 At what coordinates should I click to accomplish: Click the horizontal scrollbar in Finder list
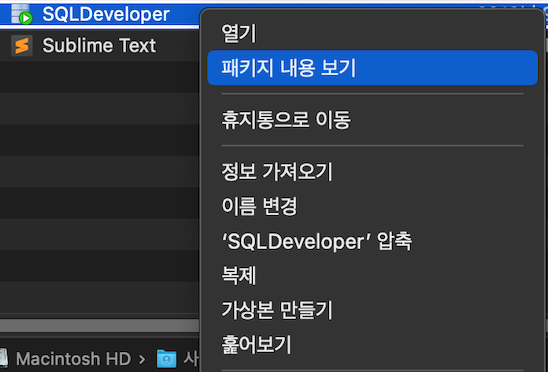point(100,326)
